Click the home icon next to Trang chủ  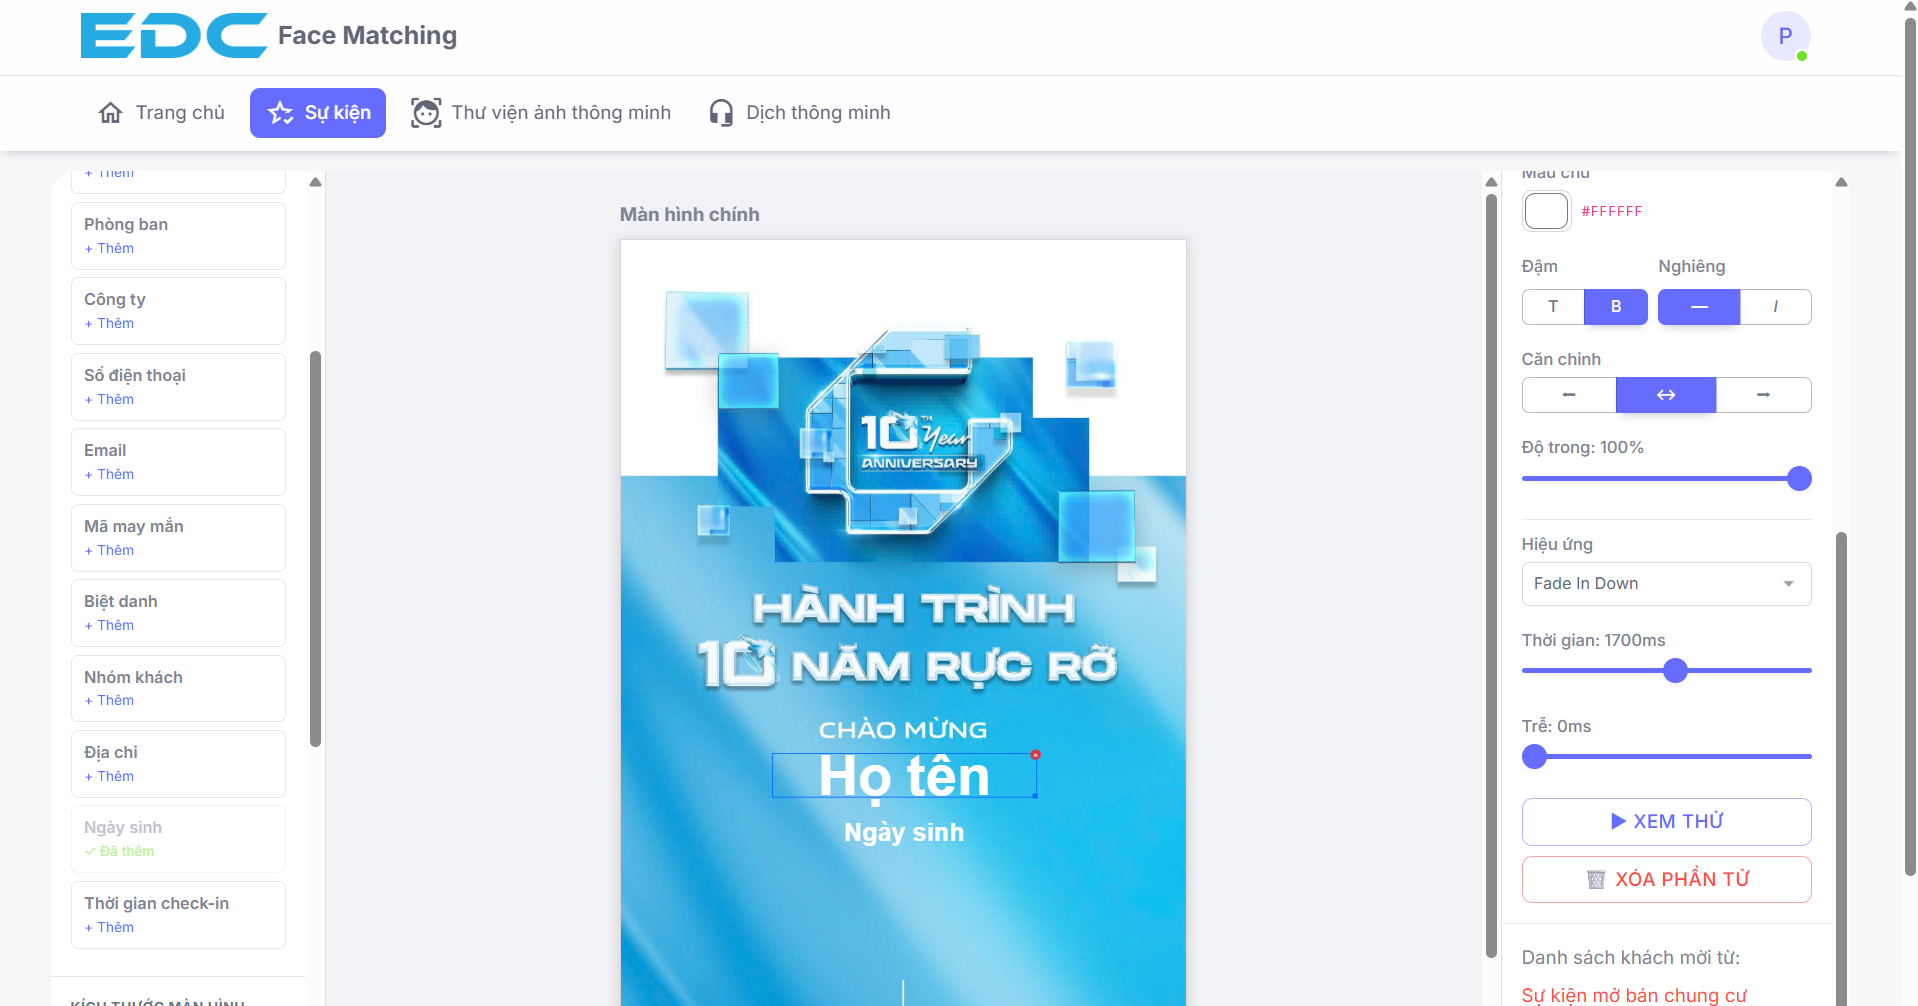[x=111, y=113]
